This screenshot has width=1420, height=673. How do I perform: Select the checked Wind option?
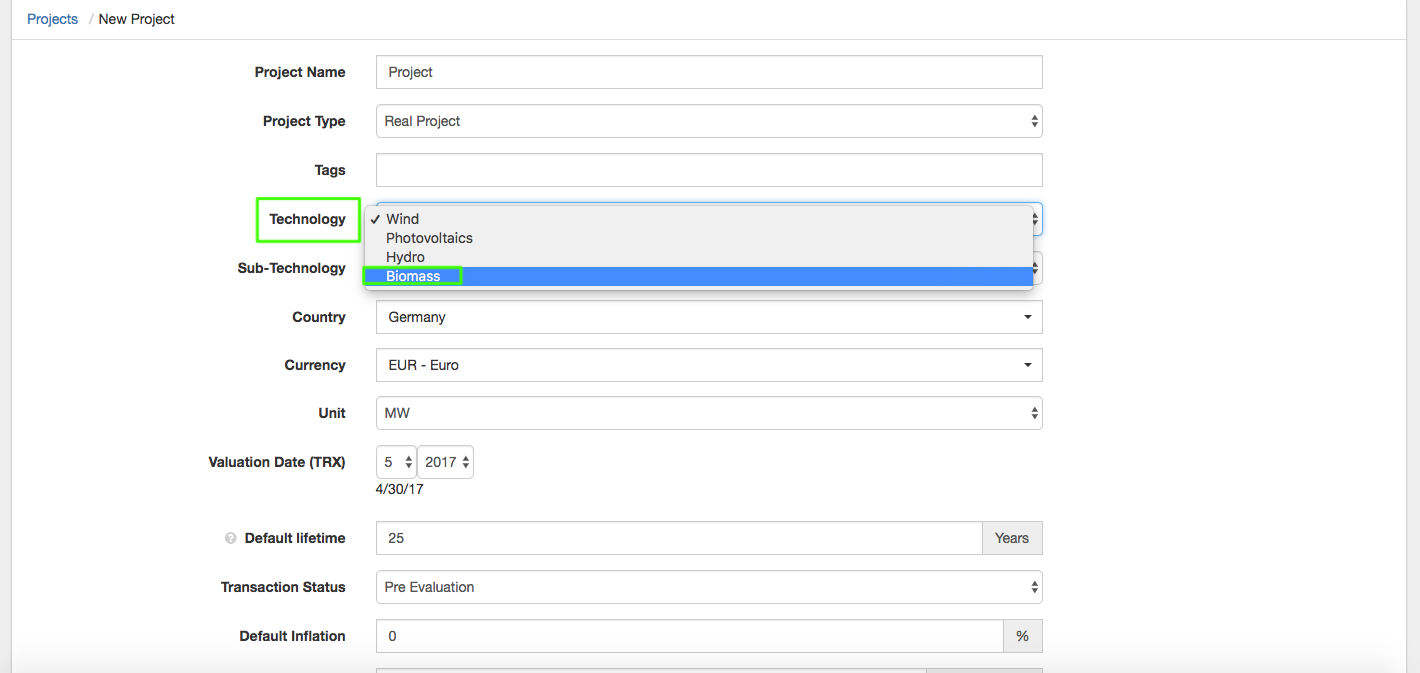point(402,219)
